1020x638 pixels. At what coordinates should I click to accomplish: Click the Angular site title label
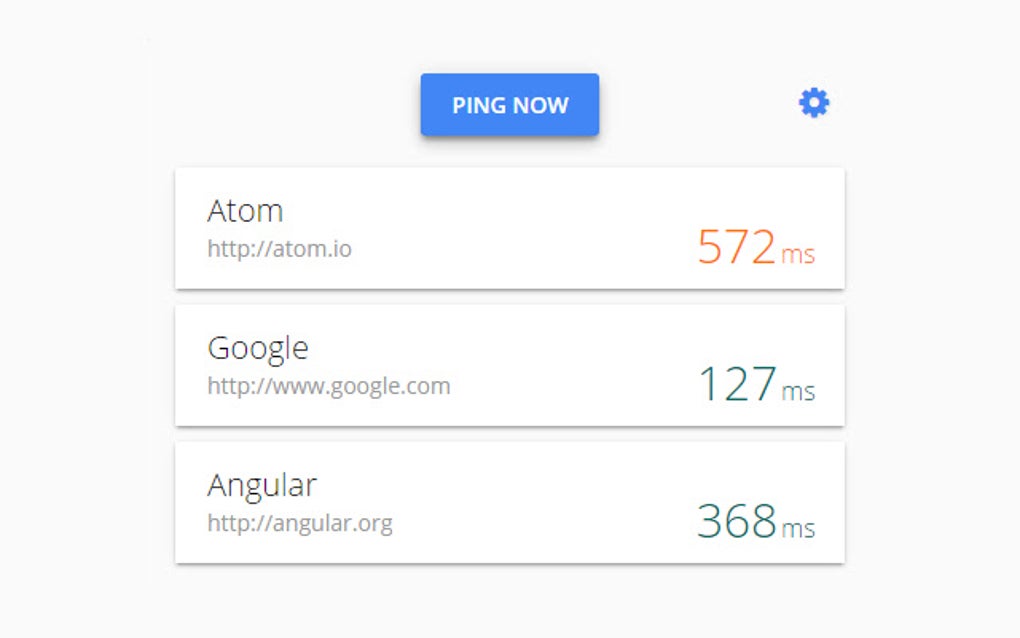262,485
